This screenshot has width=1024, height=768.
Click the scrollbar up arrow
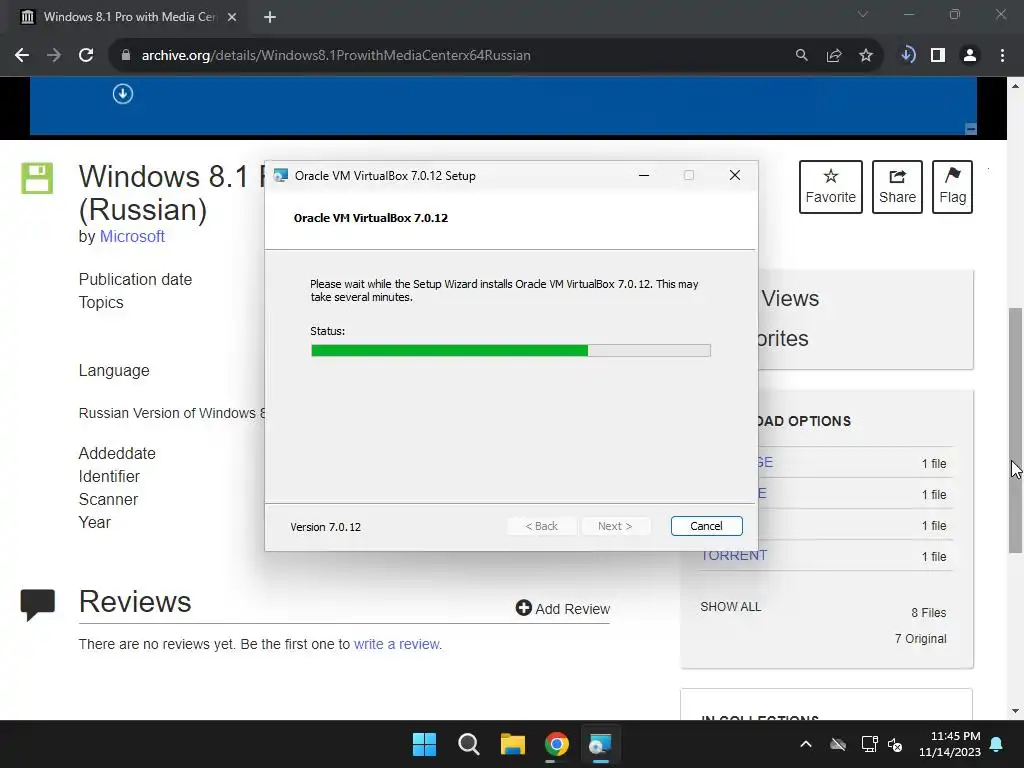tap(1016, 86)
